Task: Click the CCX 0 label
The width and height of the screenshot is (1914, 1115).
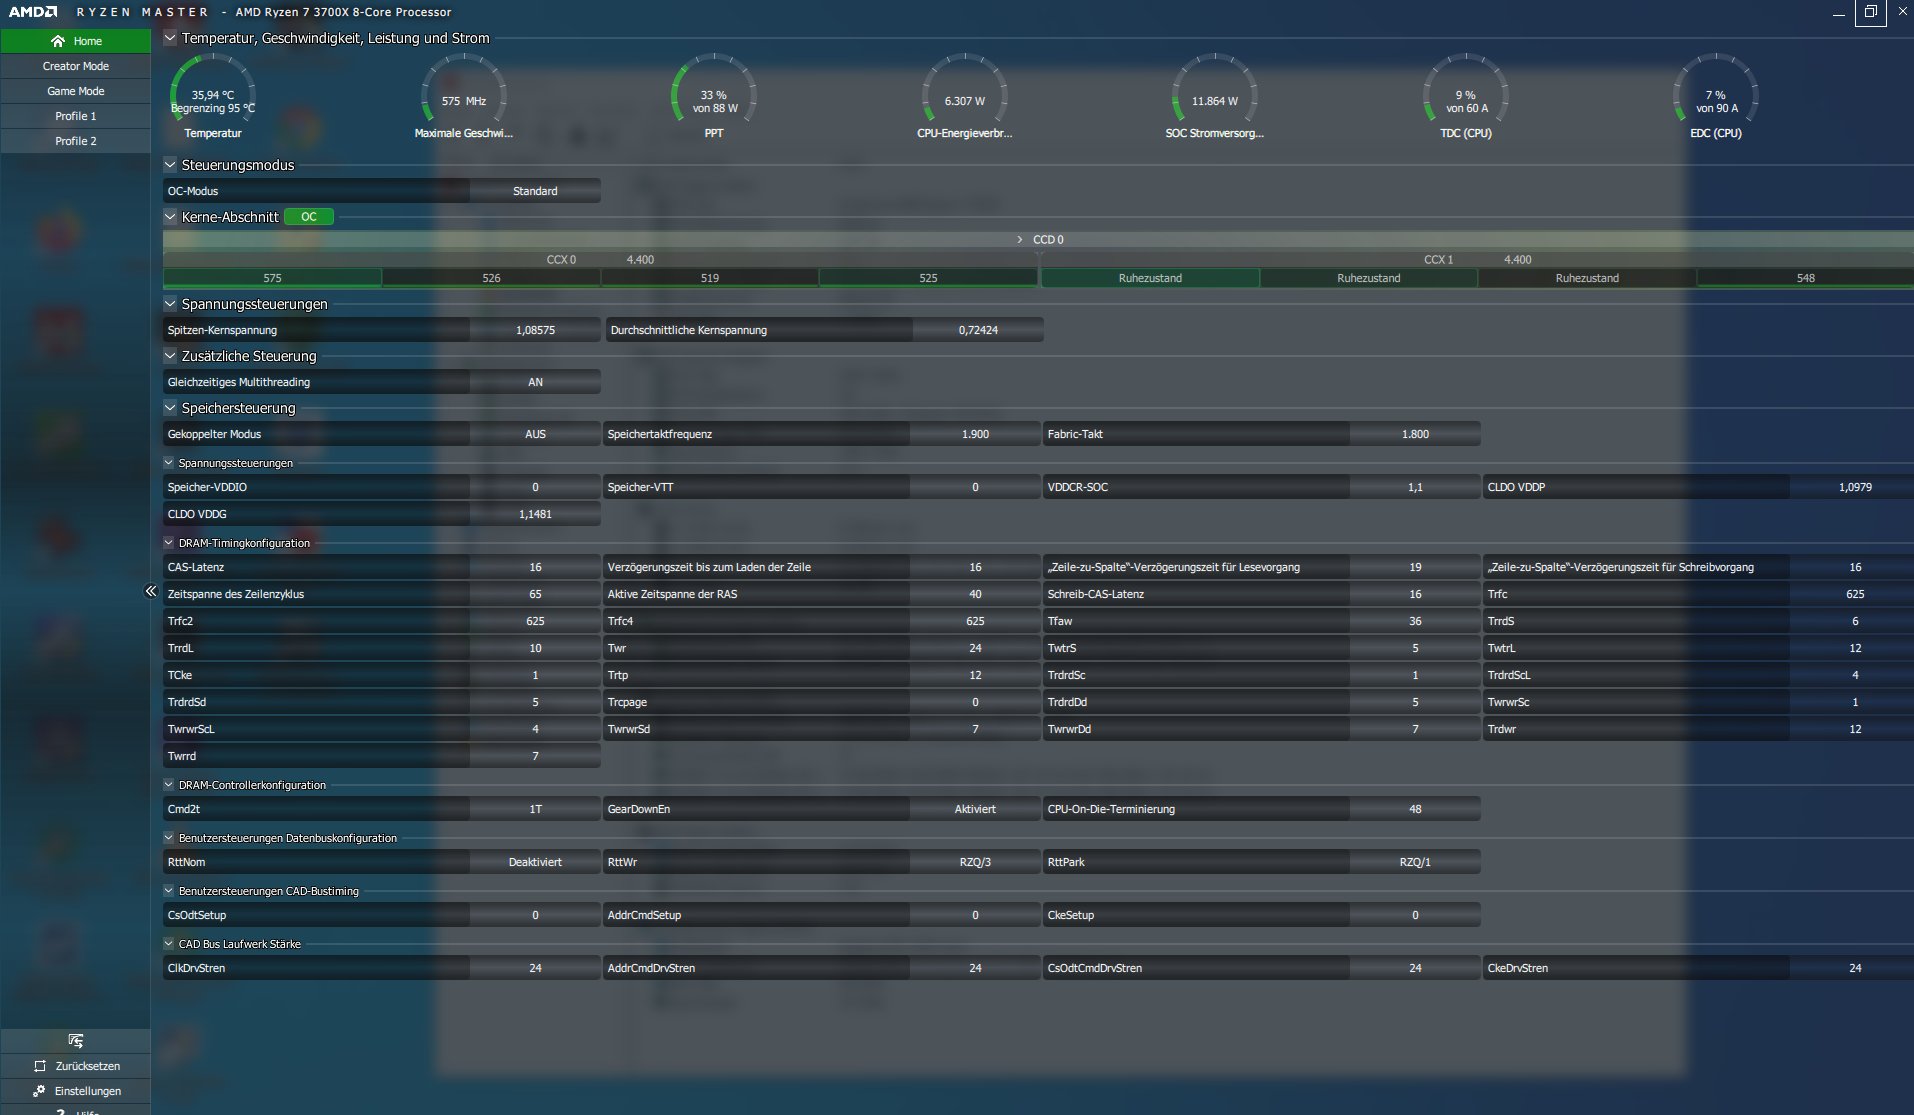Action: coord(561,260)
